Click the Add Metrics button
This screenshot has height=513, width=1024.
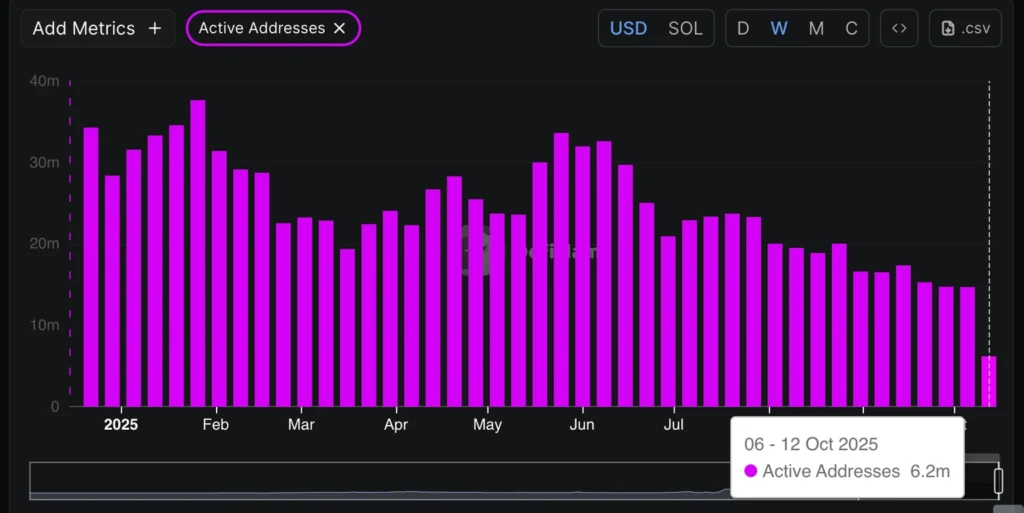click(97, 28)
